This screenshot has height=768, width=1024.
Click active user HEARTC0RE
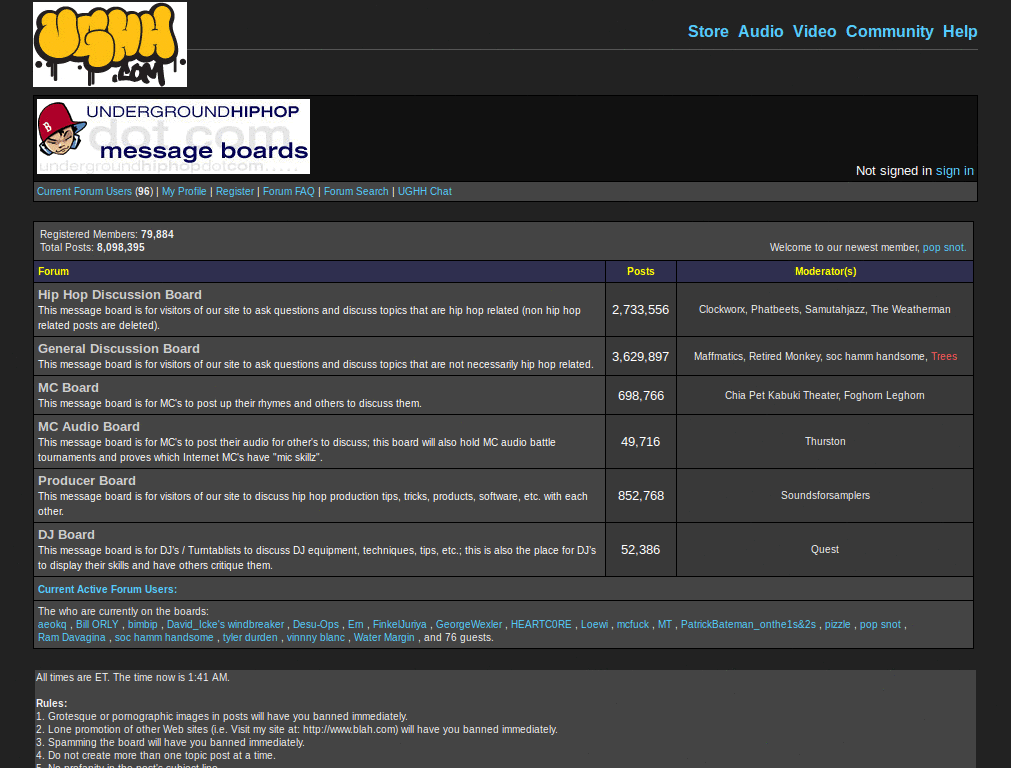tap(541, 624)
